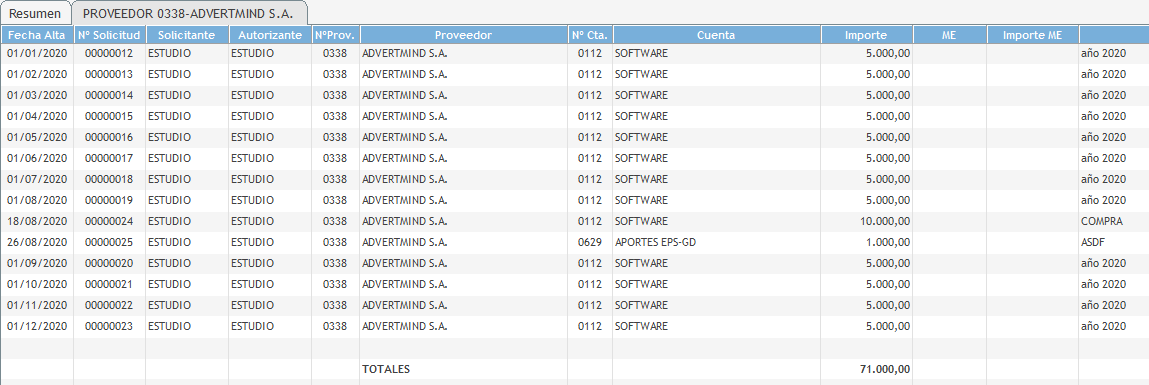The width and height of the screenshot is (1149, 385).
Task: Click request number 00000012
Action: [109, 54]
